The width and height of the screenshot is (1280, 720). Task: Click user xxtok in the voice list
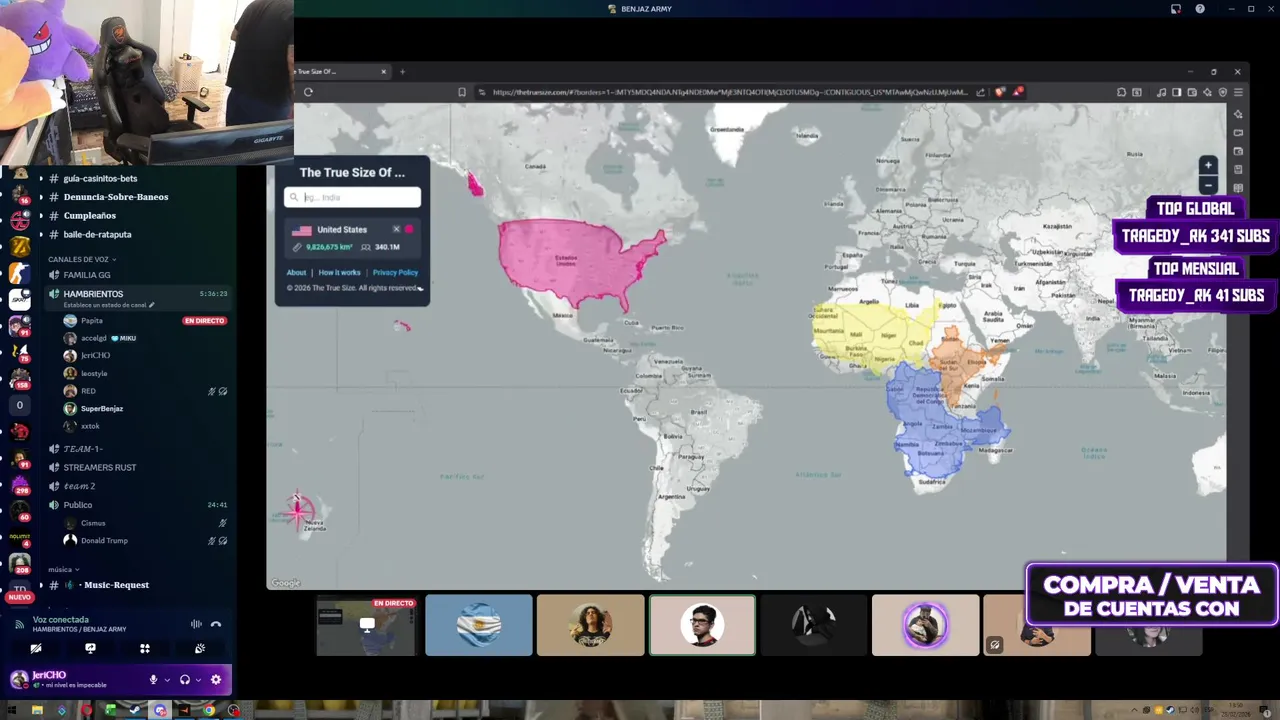pyautogui.click(x=90, y=426)
